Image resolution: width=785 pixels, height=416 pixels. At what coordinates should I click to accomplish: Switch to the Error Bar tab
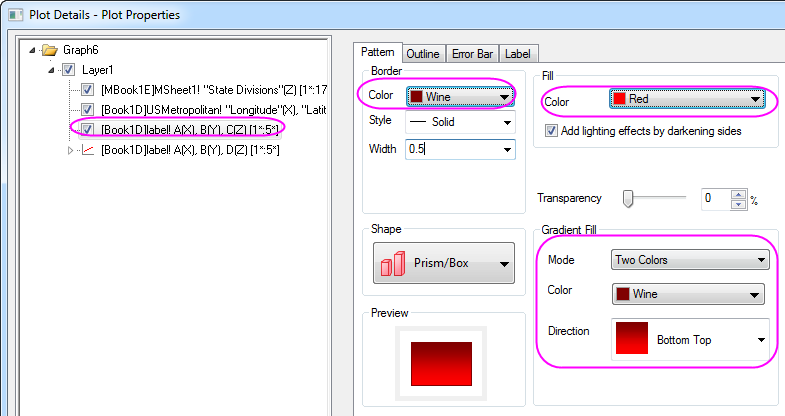tap(472, 54)
